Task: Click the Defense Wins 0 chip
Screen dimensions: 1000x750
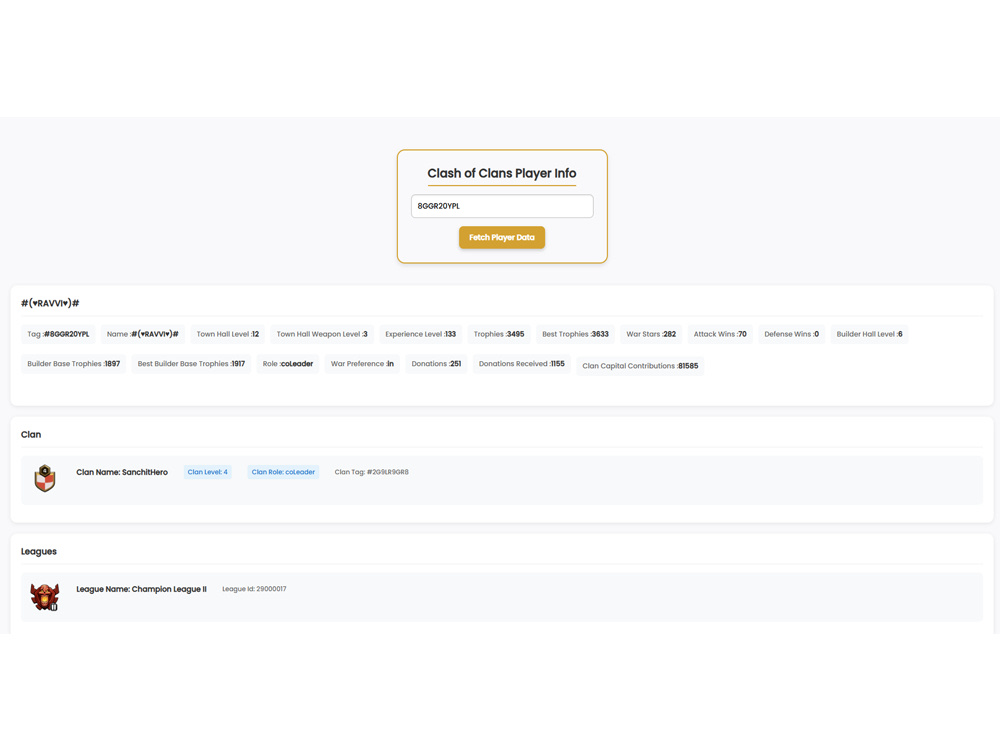Action: (791, 334)
